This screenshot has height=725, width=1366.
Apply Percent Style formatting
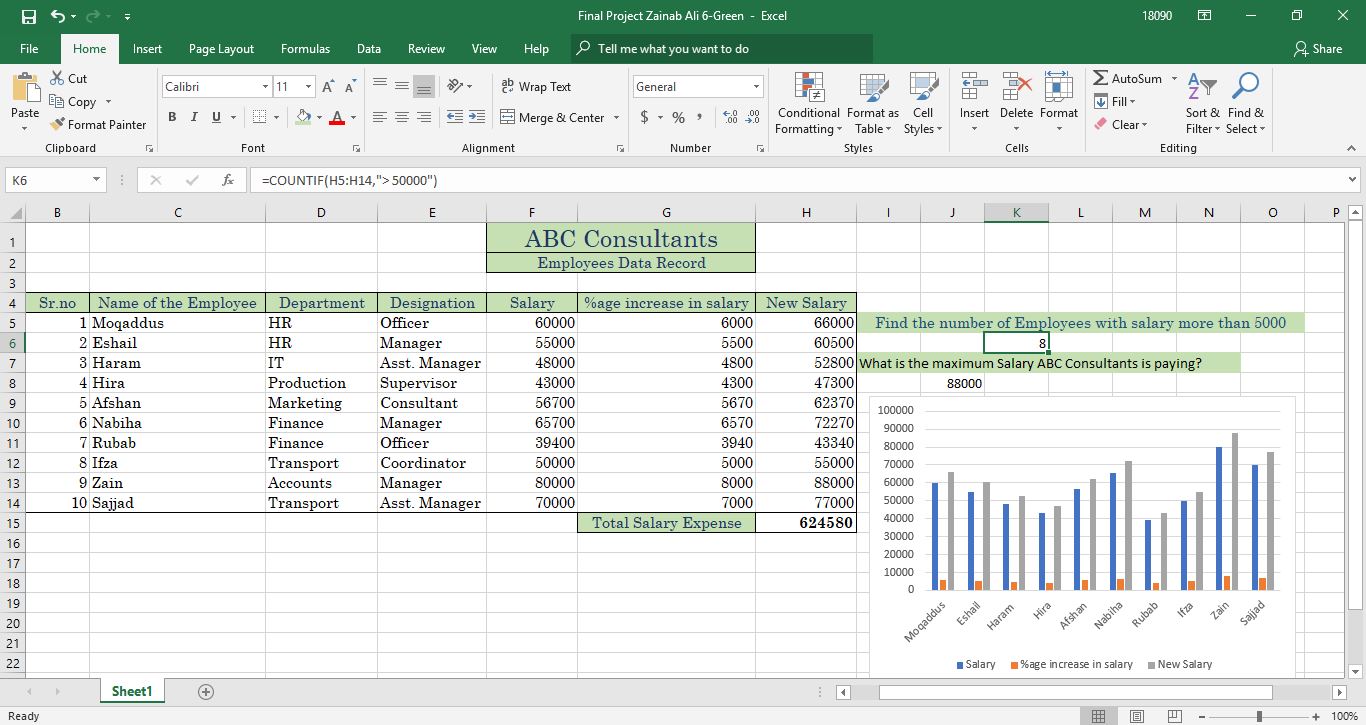[x=676, y=117]
